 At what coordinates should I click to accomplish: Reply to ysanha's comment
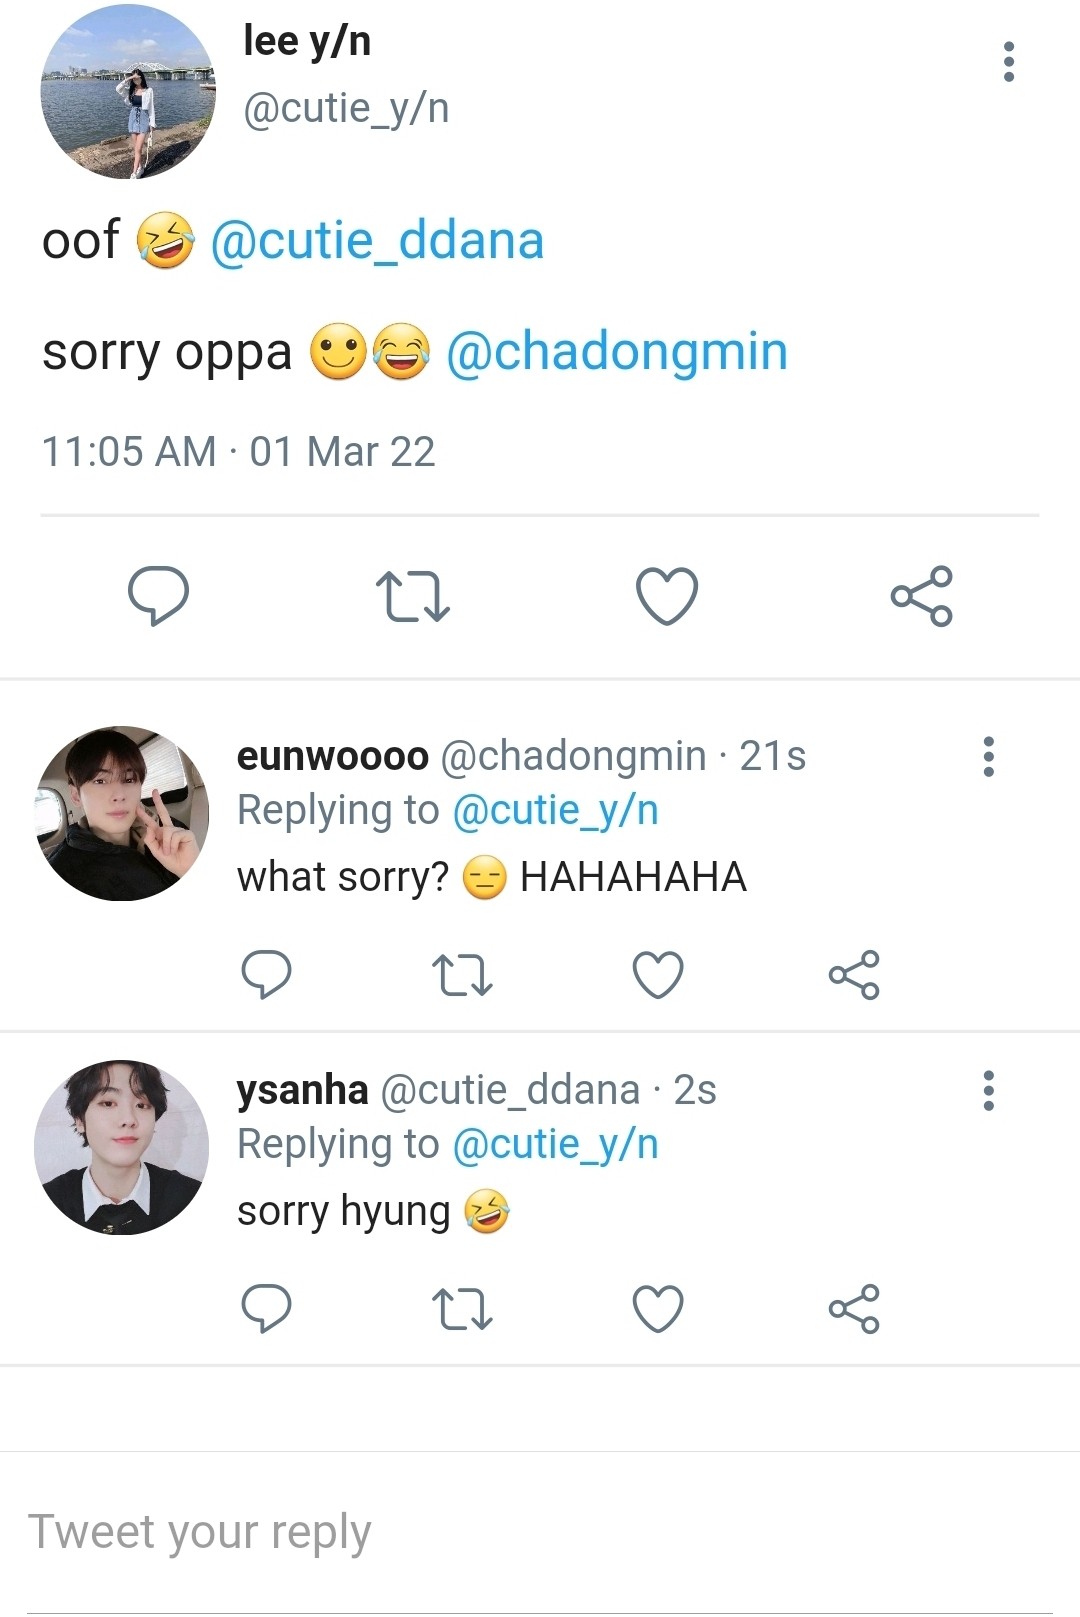(x=266, y=1308)
